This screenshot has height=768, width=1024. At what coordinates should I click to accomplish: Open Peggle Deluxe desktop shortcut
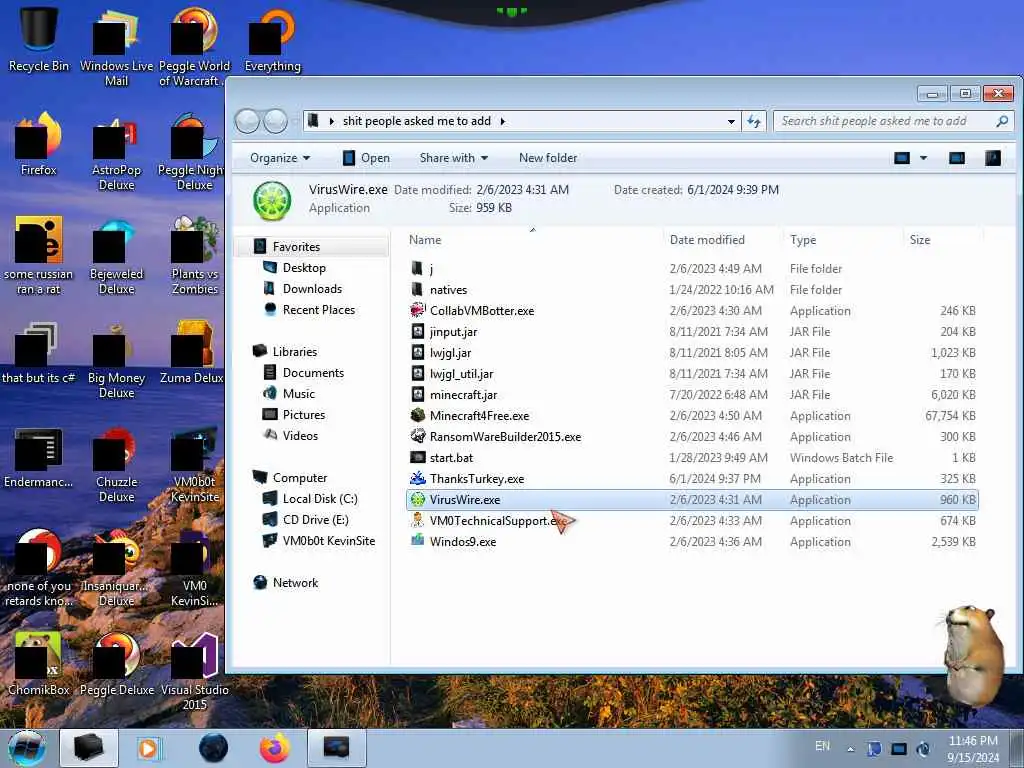pyautogui.click(x=116, y=663)
